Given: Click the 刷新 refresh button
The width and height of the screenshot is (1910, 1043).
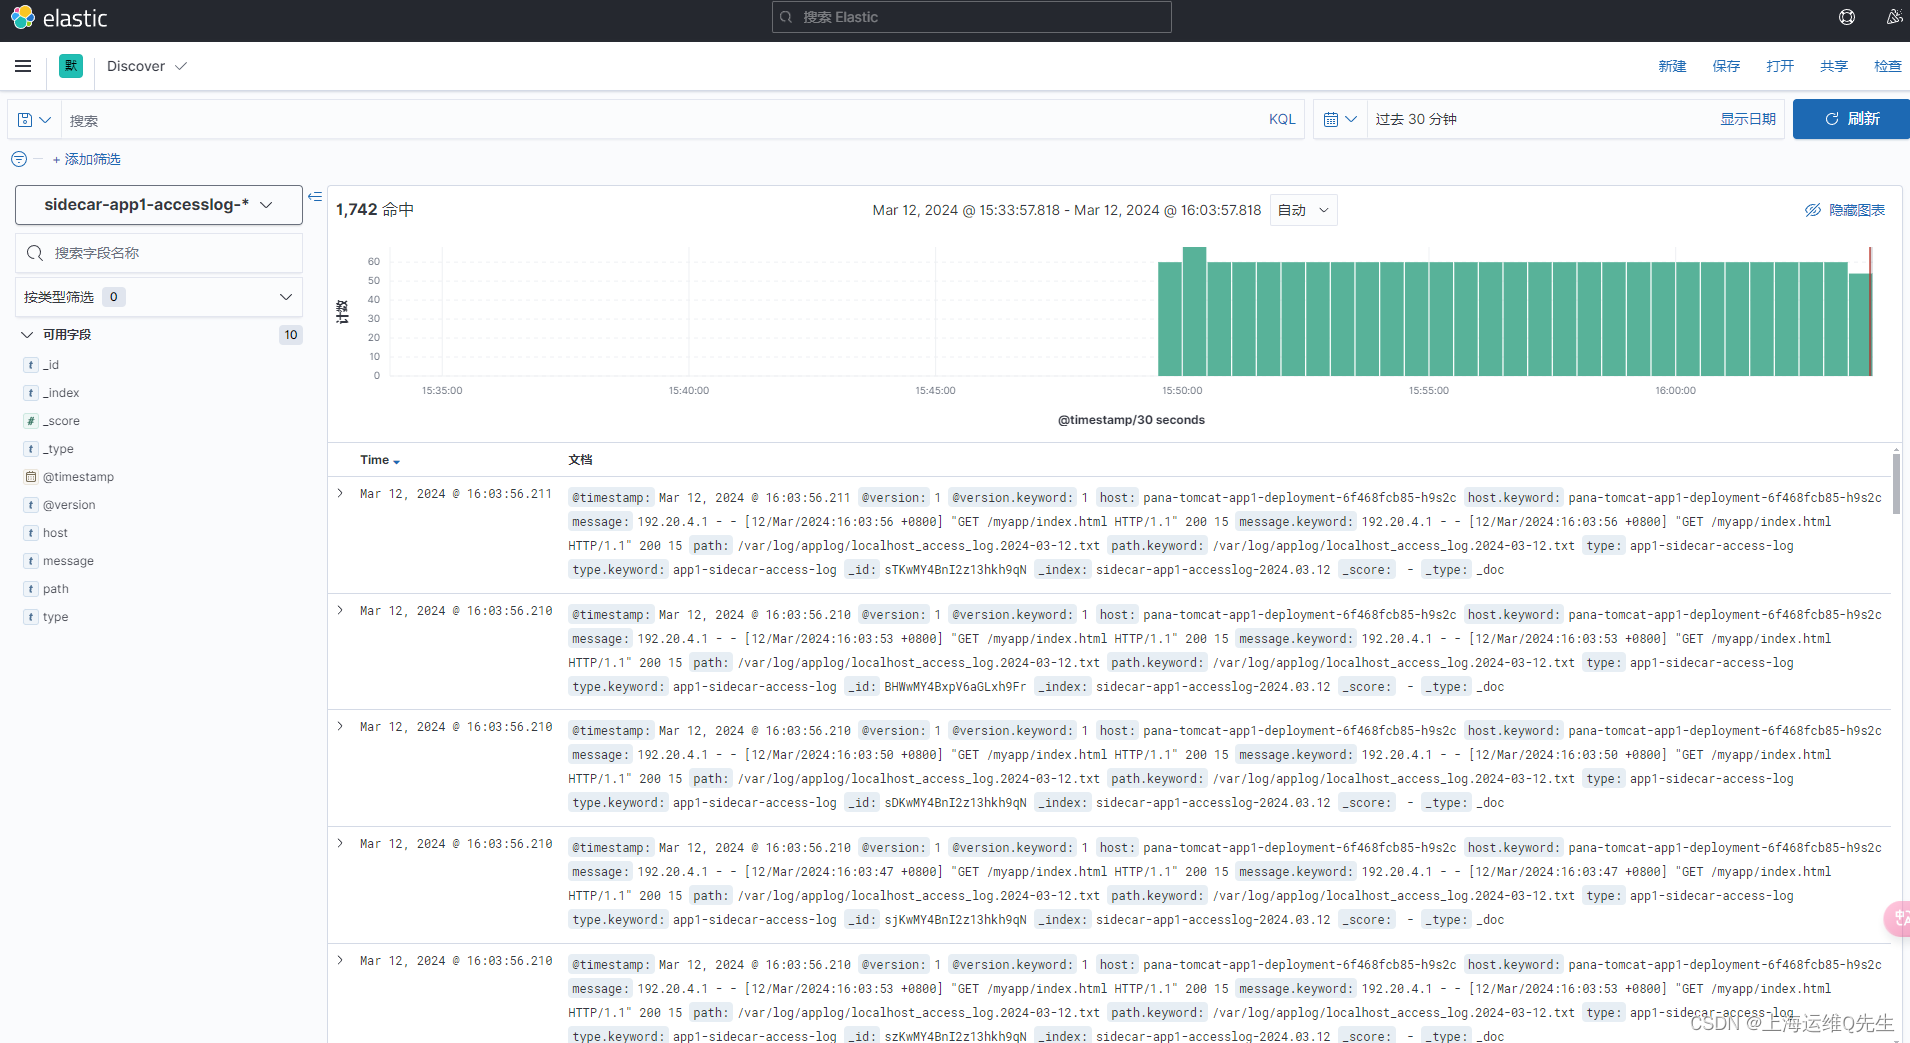Looking at the screenshot, I should pyautogui.click(x=1851, y=119).
